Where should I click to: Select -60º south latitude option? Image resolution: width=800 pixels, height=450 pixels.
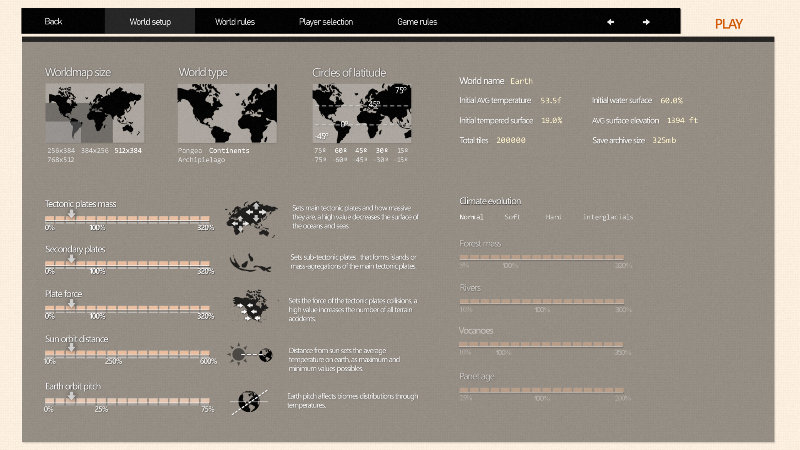(341, 160)
